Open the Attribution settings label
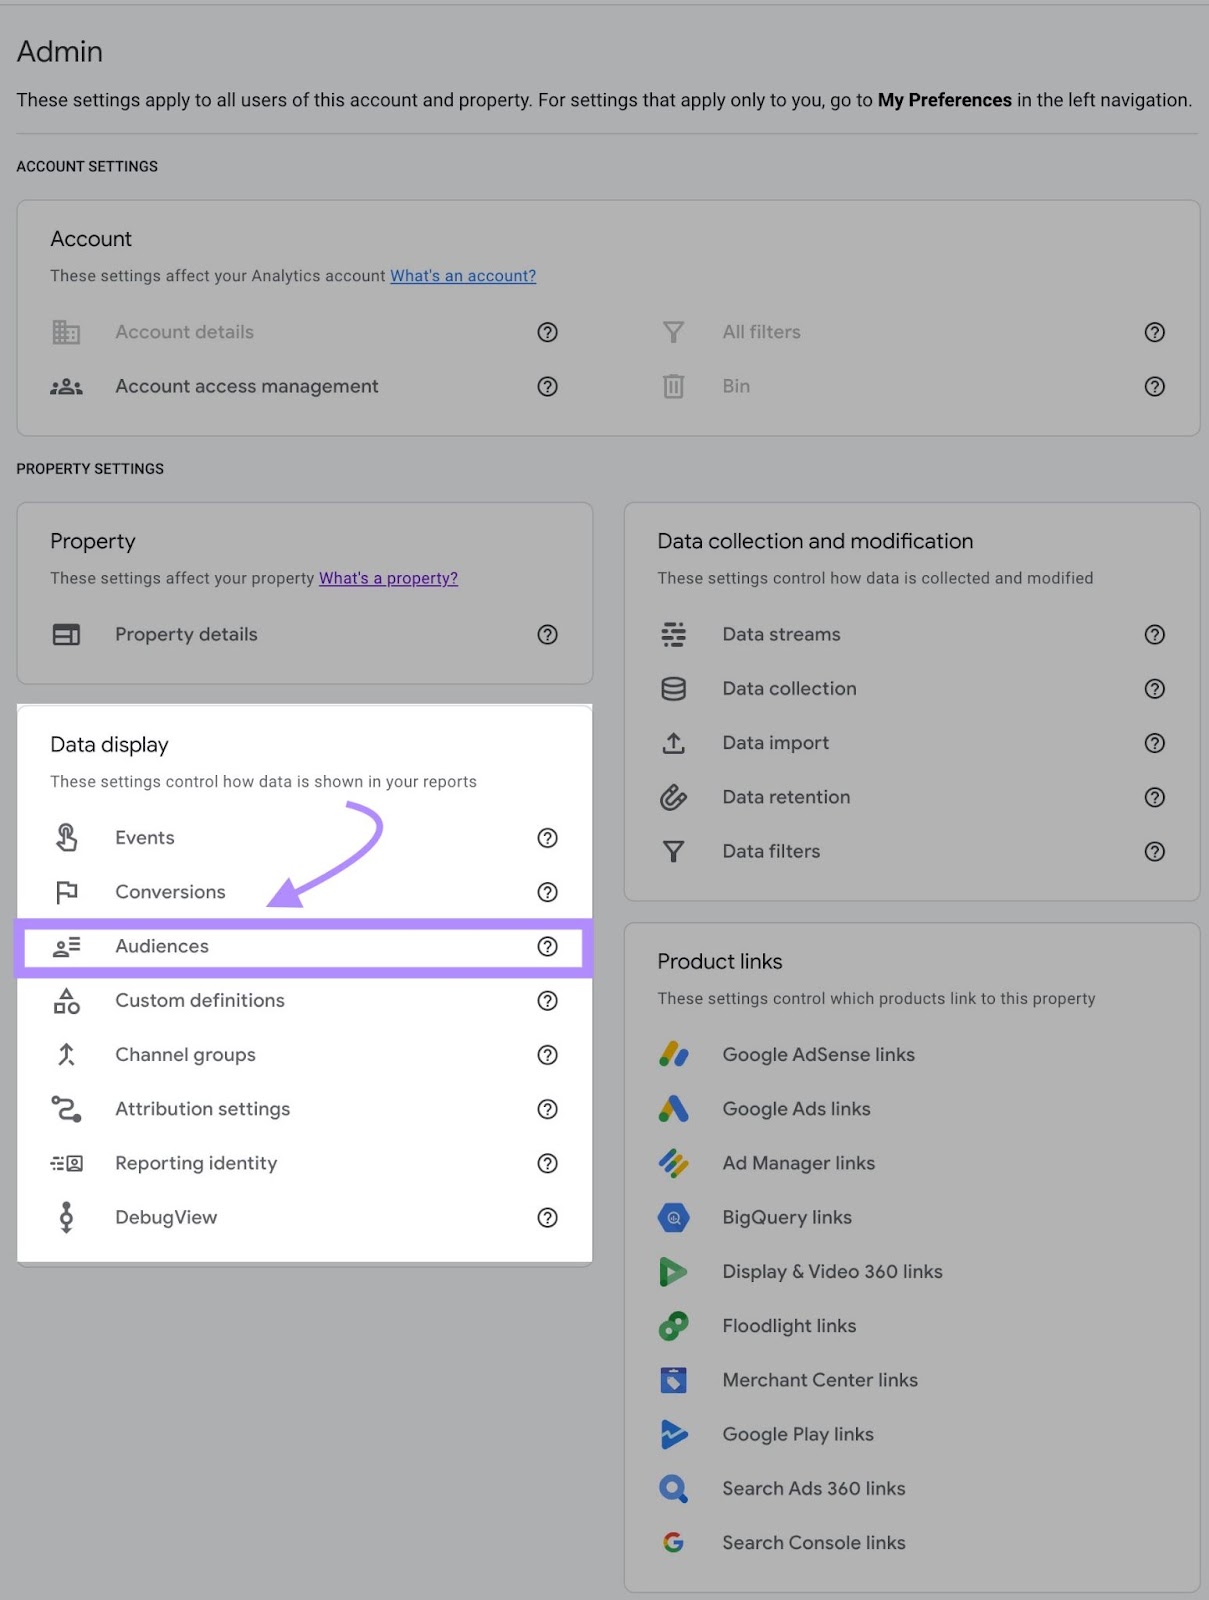Screen dimensions: 1209x1600 (x=202, y=1109)
